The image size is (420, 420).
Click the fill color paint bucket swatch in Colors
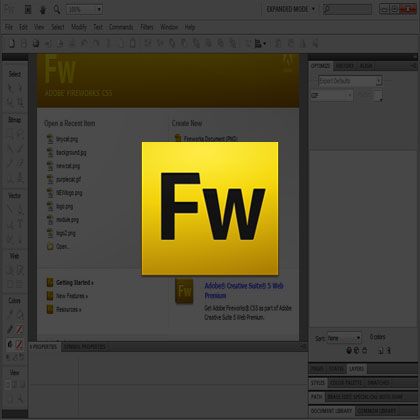(20, 344)
